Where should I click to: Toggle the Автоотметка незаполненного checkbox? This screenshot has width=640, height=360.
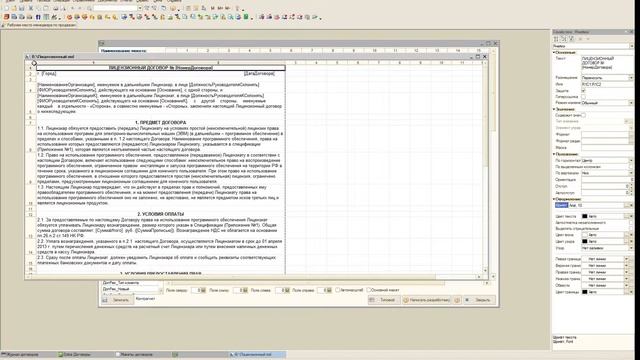[x=631, y=223]
